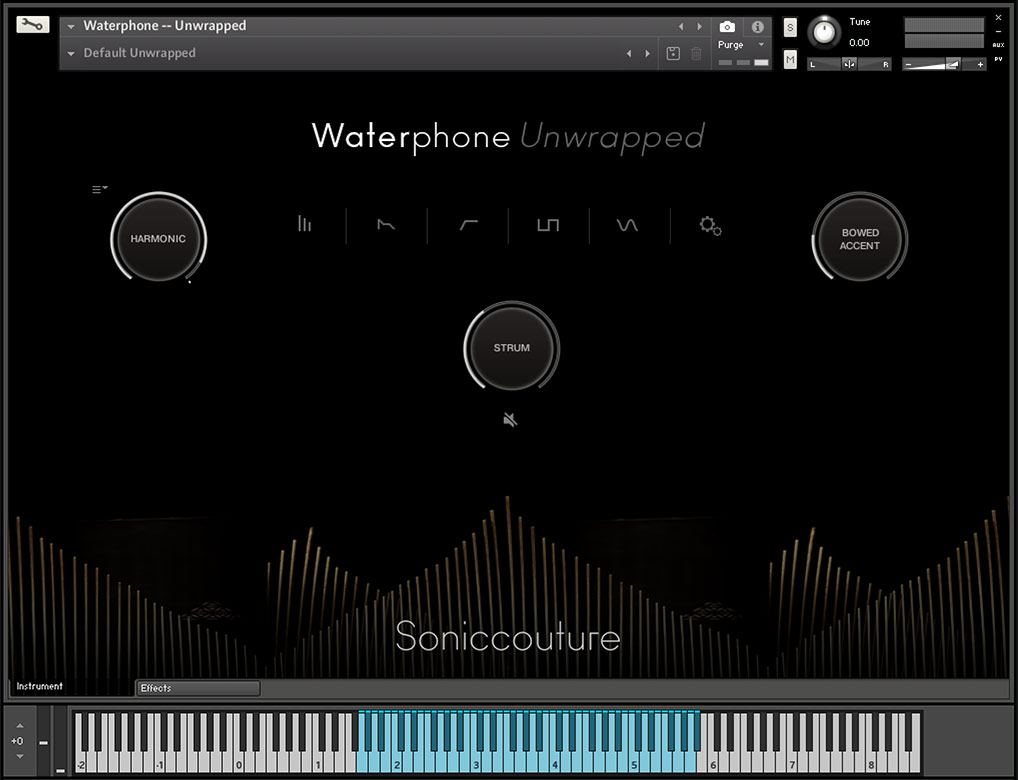The height and width of the screenshot is (780, 1018).
Task: Select previous instrument with left arrow
Action: 680,27
